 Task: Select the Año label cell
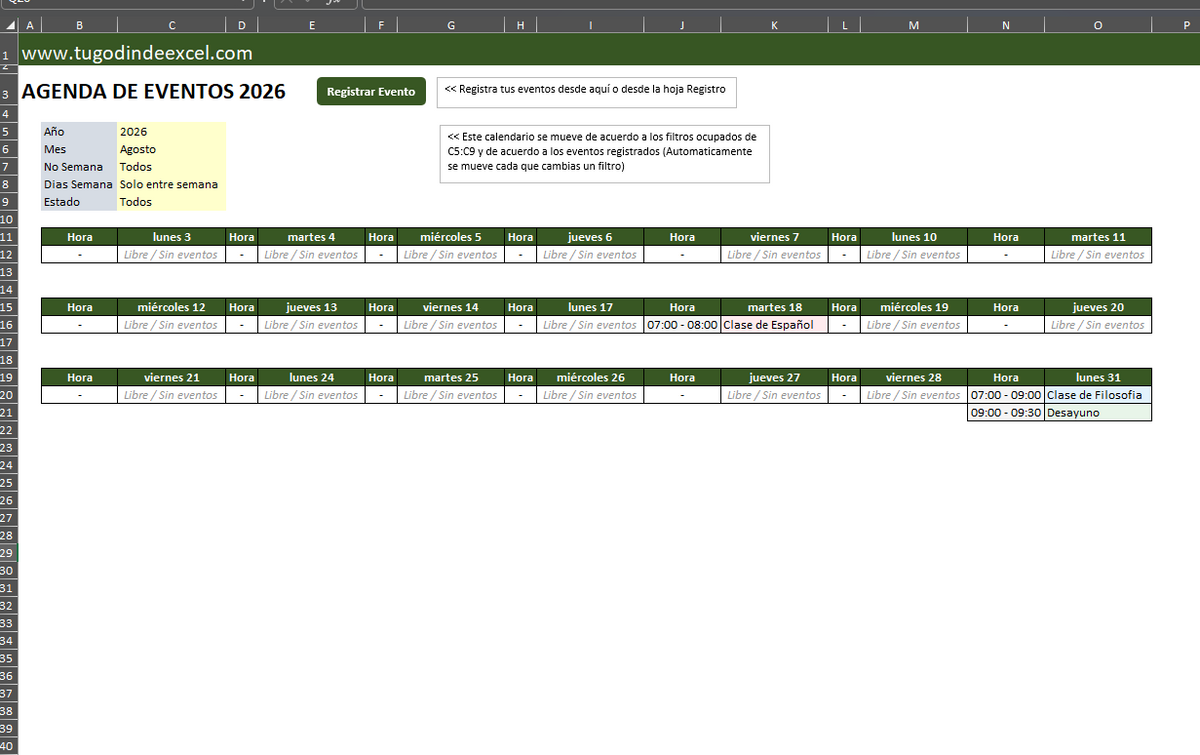click(x=79, y=131)
